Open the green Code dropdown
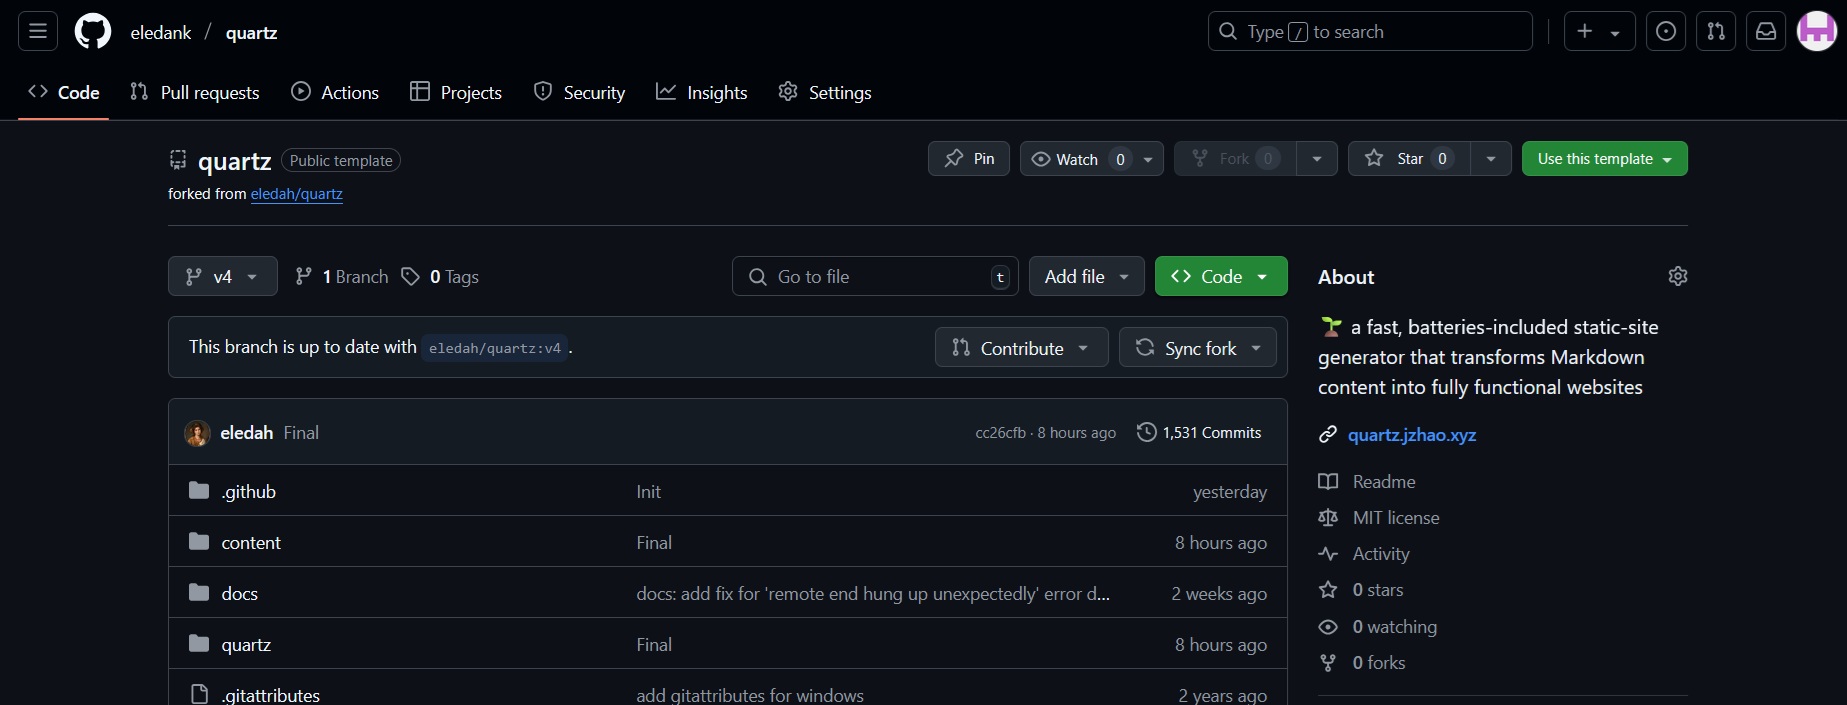This screenshot has height=705, width=1847. pos(1221,277)
